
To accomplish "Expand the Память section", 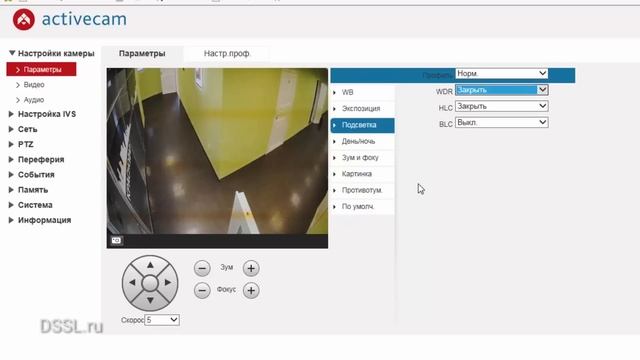I will (28, 190).
